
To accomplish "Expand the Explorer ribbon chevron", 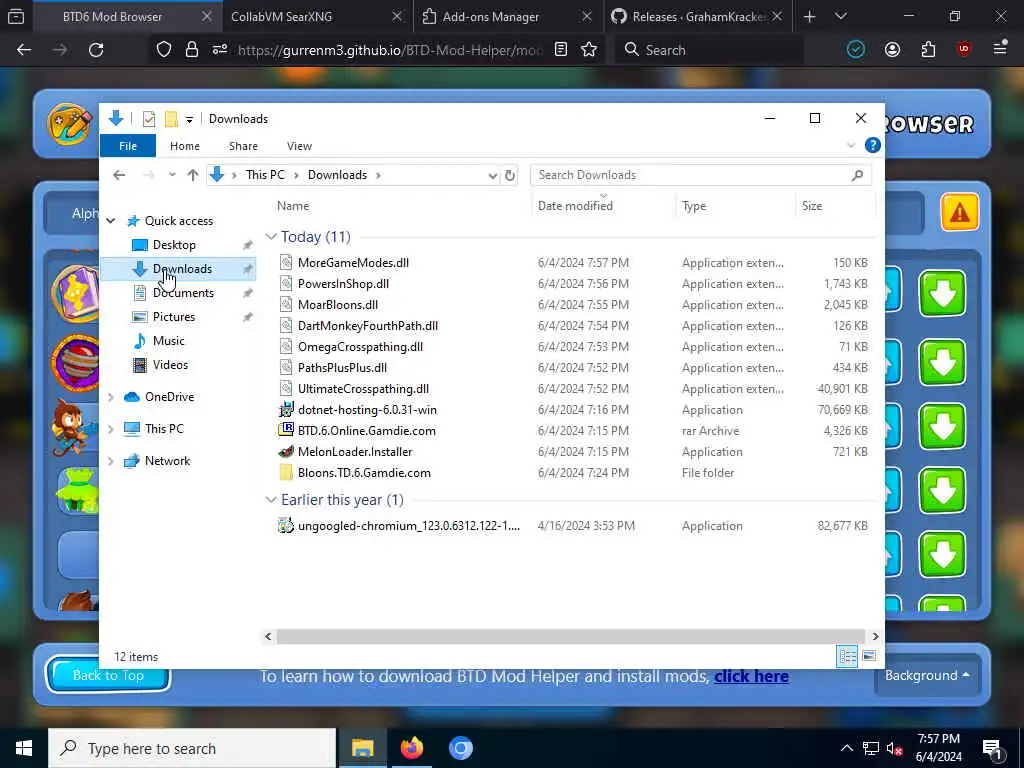I will 850,145.
